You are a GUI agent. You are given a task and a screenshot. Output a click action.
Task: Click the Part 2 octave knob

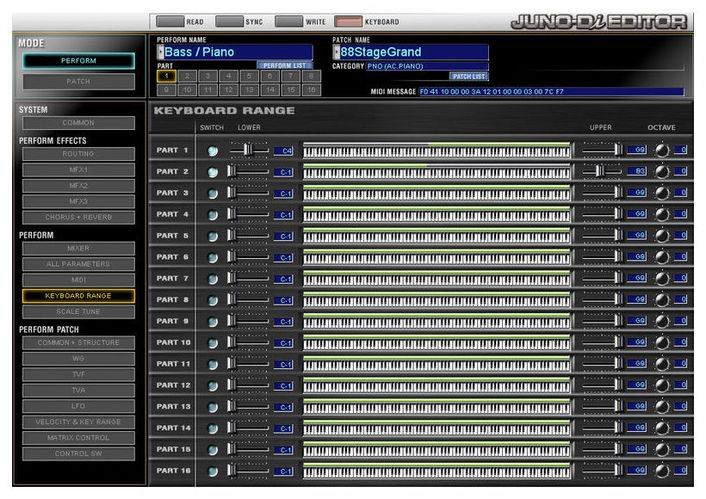(662, 171)
